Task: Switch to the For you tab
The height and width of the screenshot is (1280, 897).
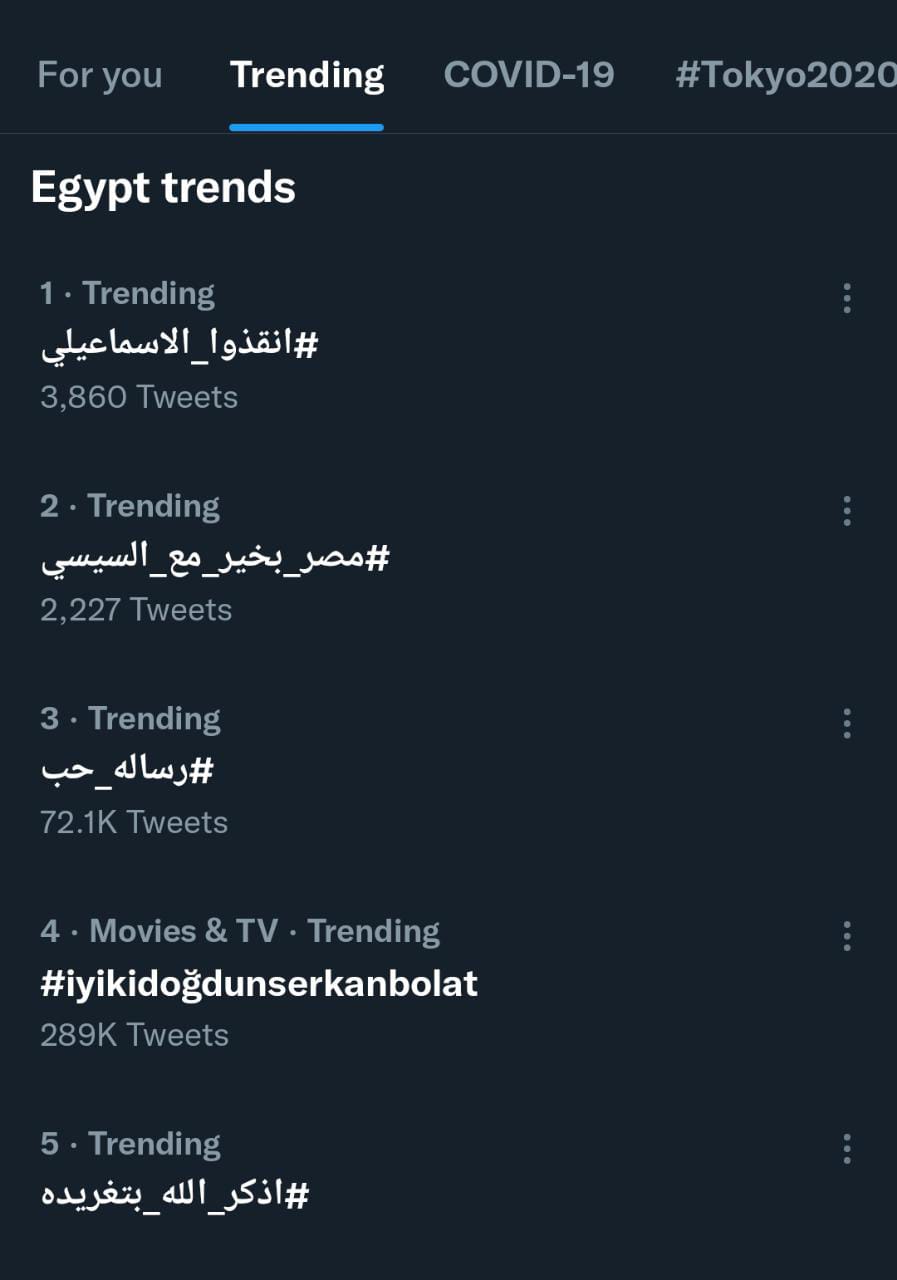Action: (x=99, y=75)
